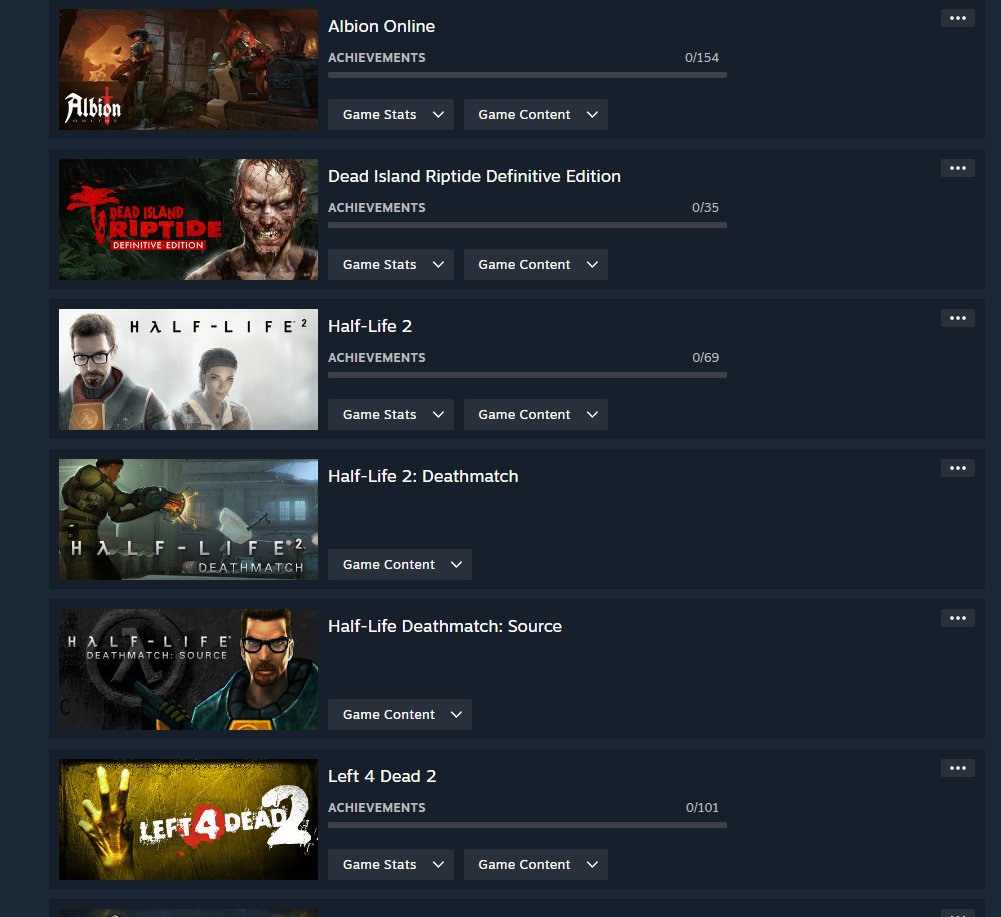Open the Half-Life Deathmatch: Source title link

pyautogui.click(x=445, y=626)
